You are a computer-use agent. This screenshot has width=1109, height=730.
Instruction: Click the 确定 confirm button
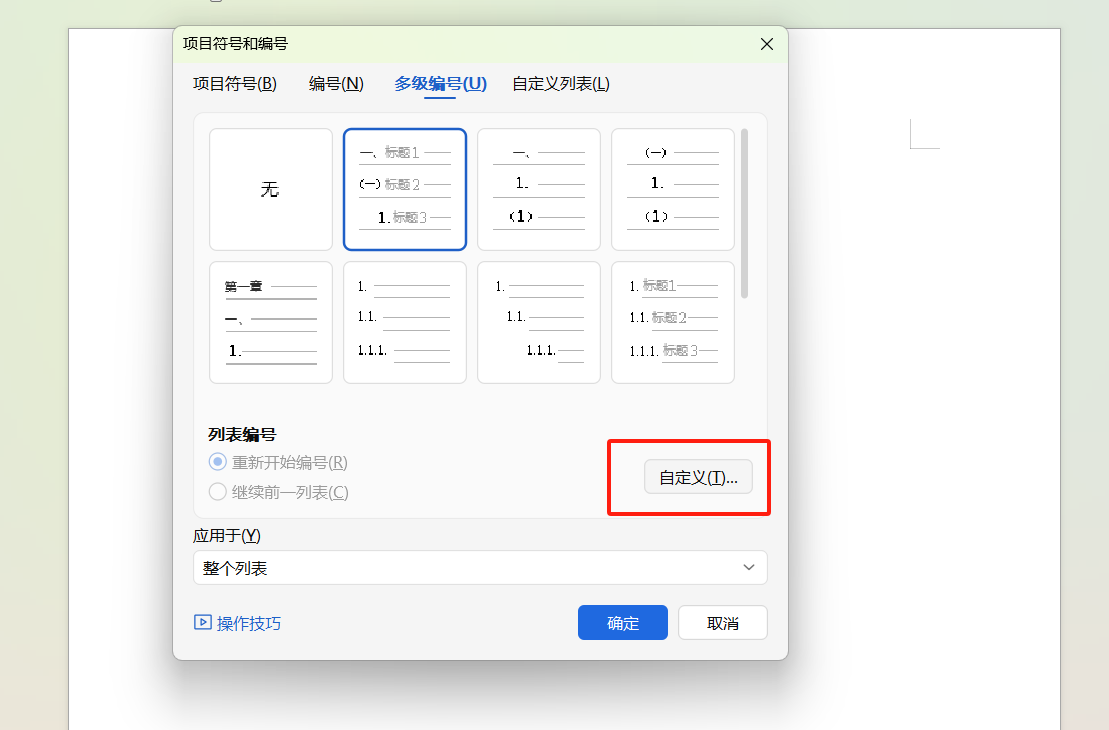(622, 622)
